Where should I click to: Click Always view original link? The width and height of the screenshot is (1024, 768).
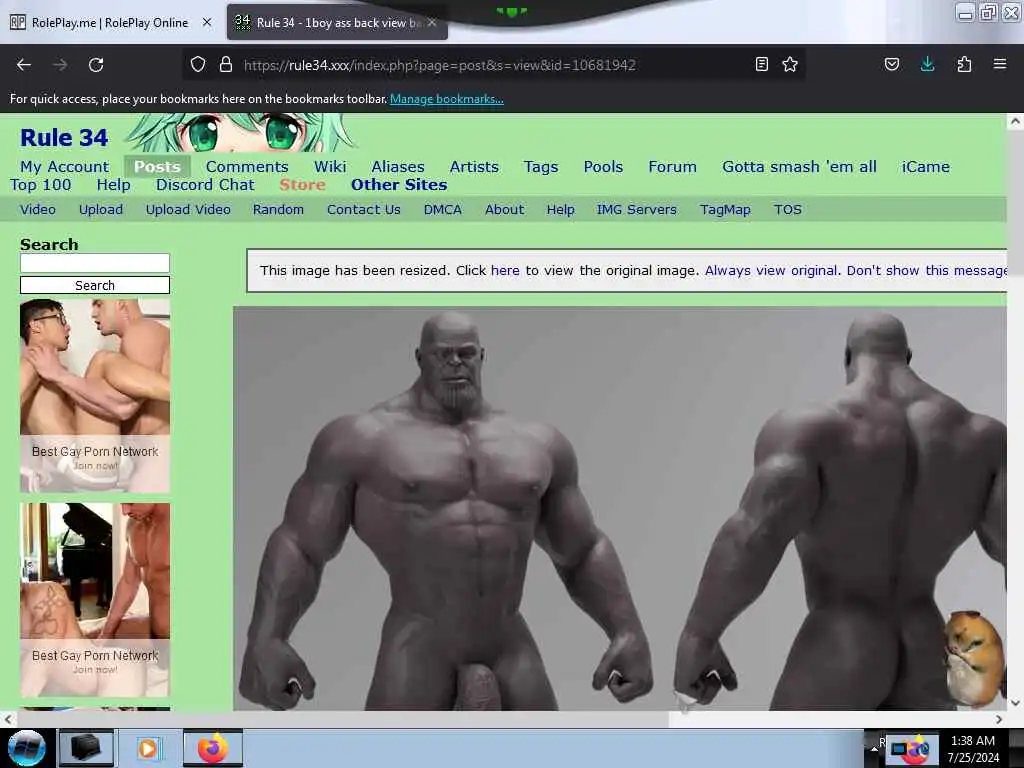coord(771,270)
